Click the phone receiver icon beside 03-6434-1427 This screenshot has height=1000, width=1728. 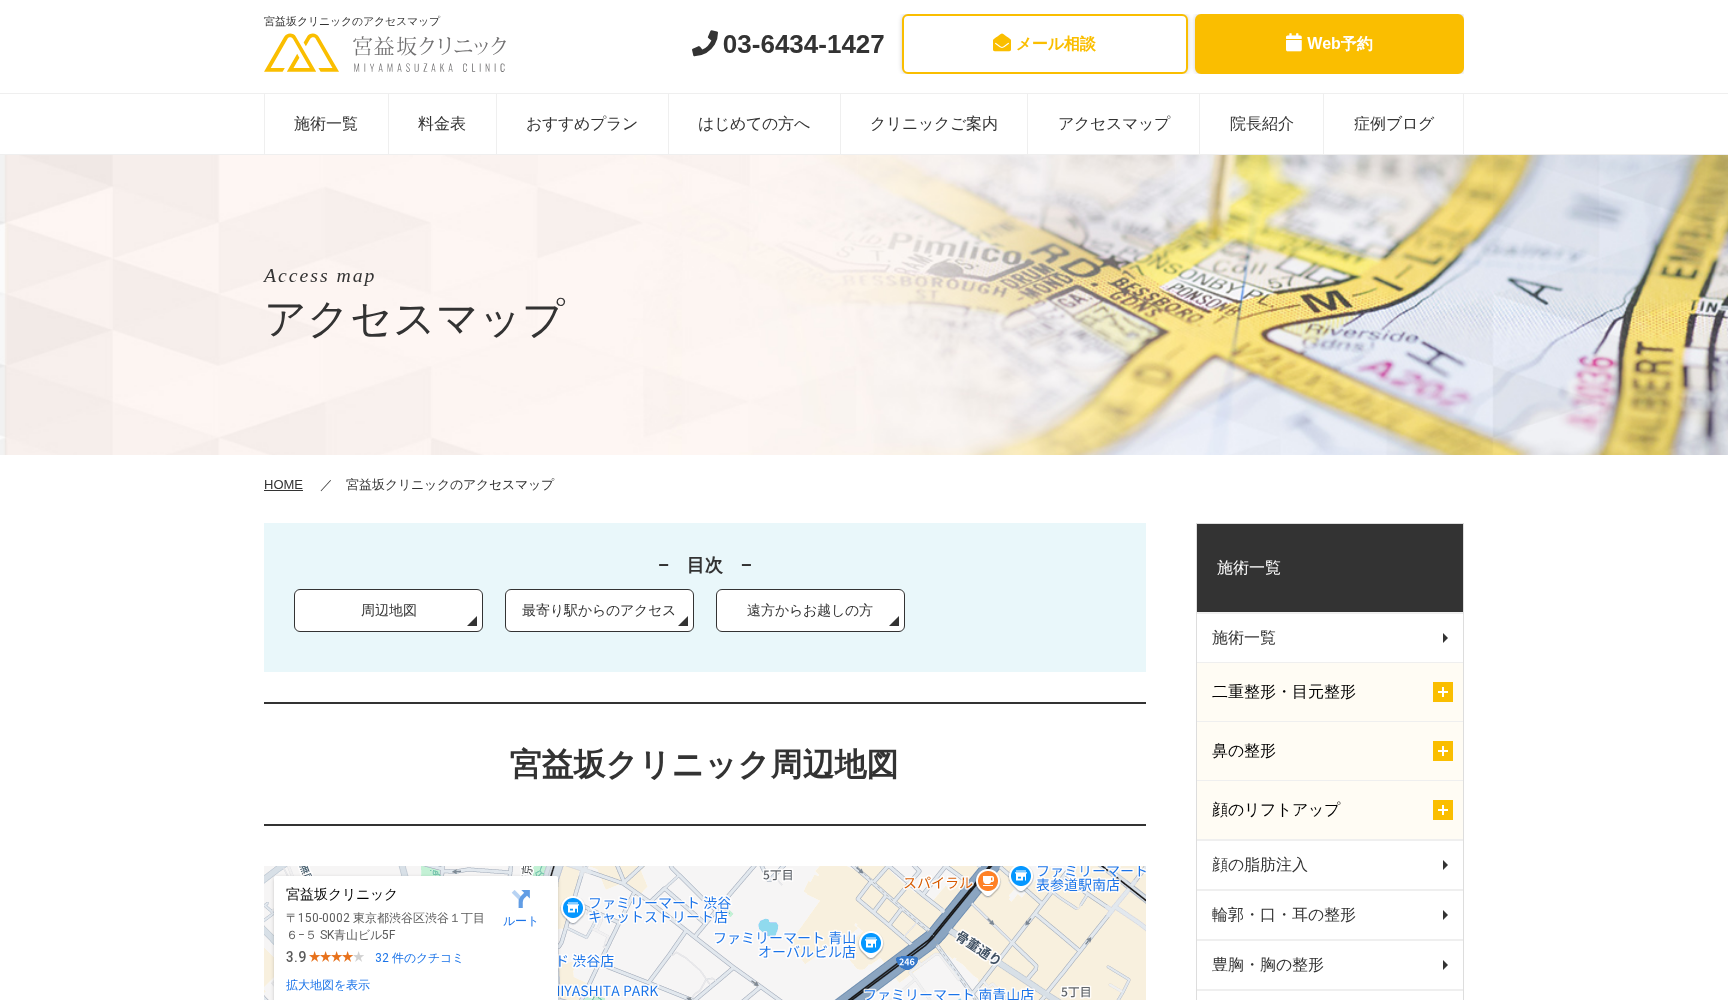pos(705,44)
